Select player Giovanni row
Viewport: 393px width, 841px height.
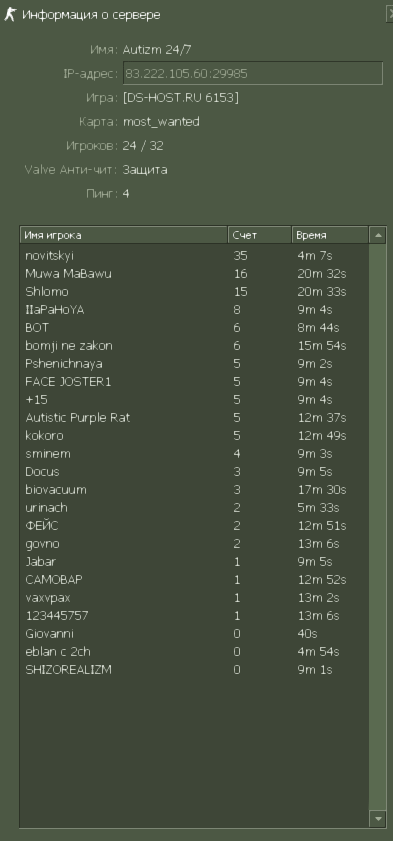(x=195, y=634)
